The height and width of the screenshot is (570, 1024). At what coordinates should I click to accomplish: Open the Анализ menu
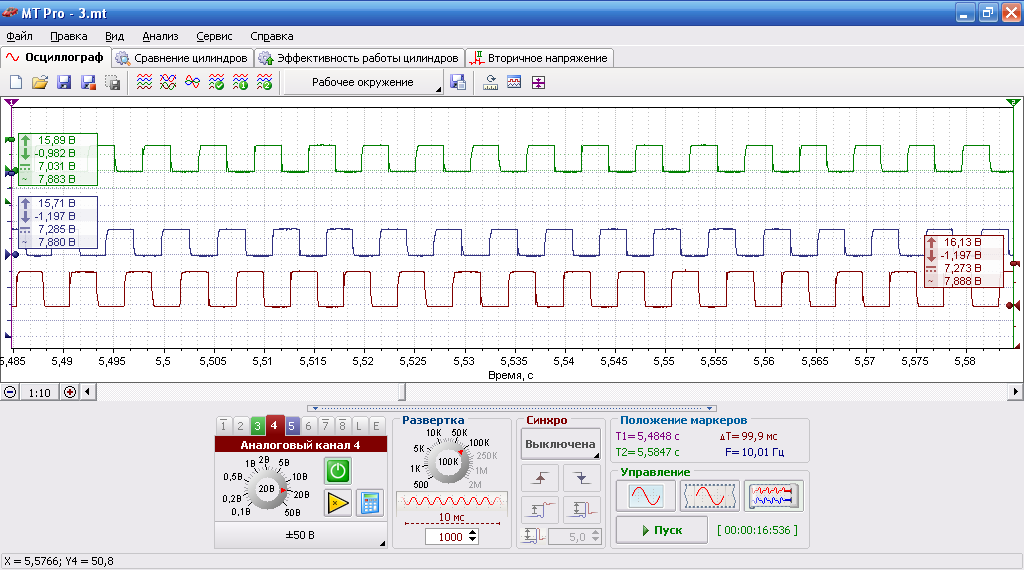pos(160,37)
